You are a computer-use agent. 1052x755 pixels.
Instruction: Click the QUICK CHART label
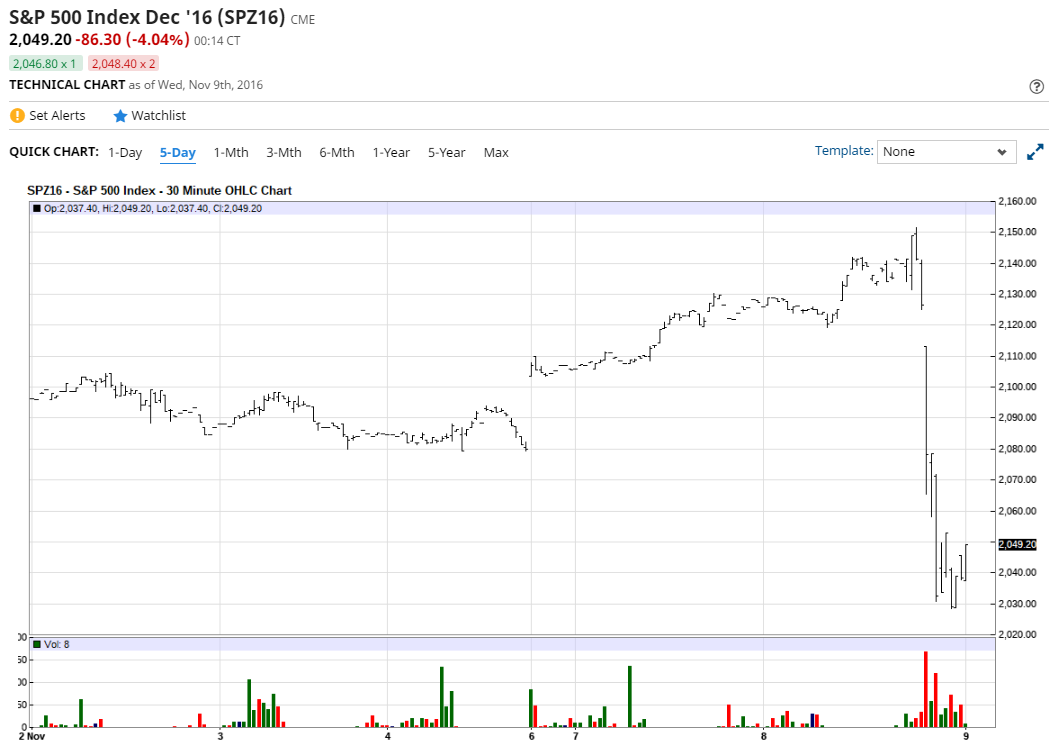pyautogui.click(x=54, y=152)
